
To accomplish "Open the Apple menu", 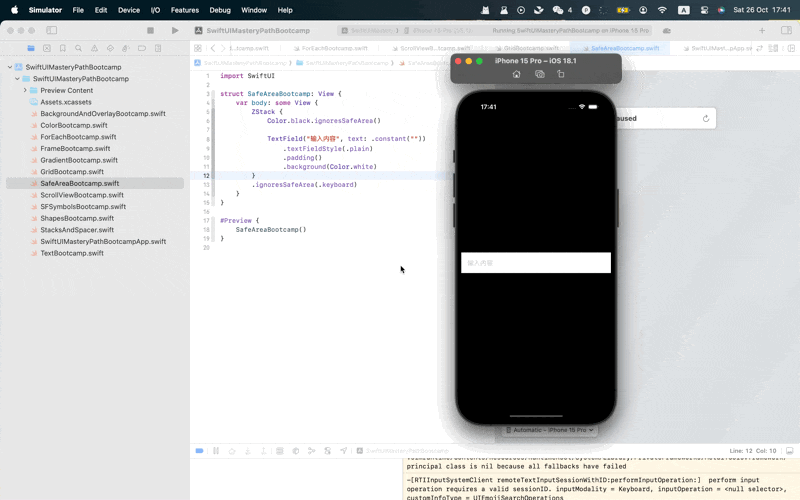I will click(14, 10).
